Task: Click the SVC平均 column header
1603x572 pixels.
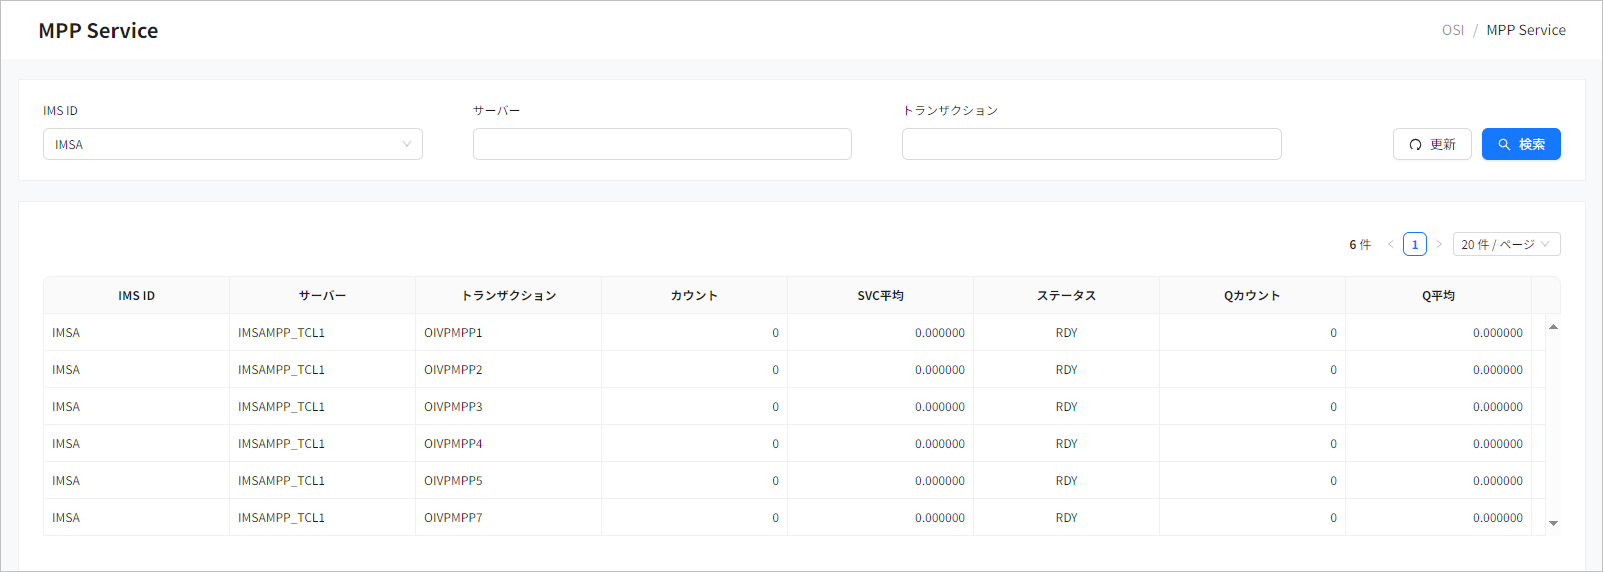Action: point(880,296)
